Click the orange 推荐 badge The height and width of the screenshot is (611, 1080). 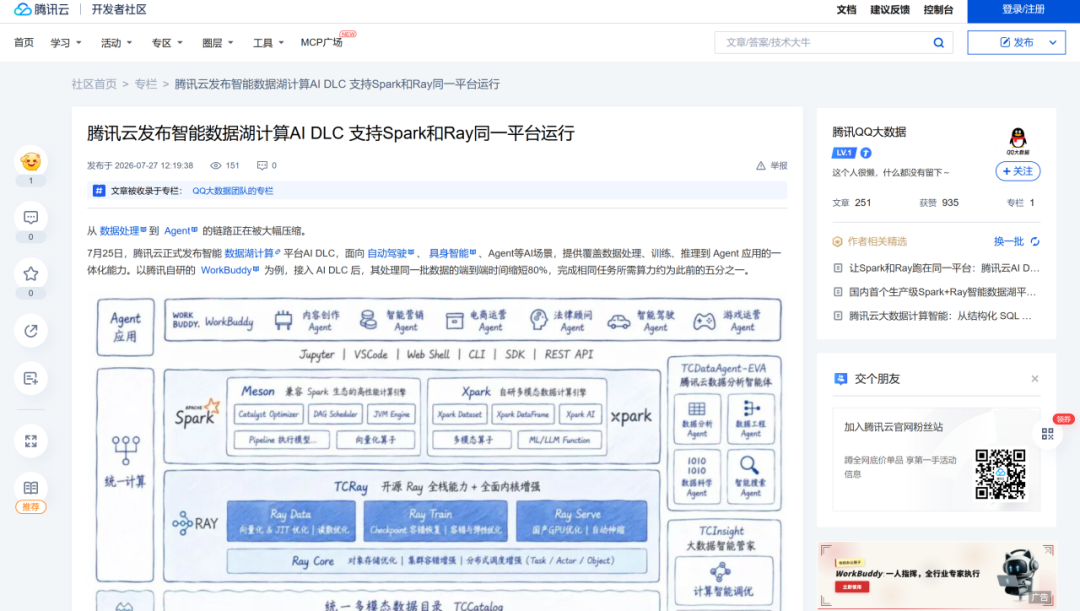pyautogui.click(x=31, y=507)
